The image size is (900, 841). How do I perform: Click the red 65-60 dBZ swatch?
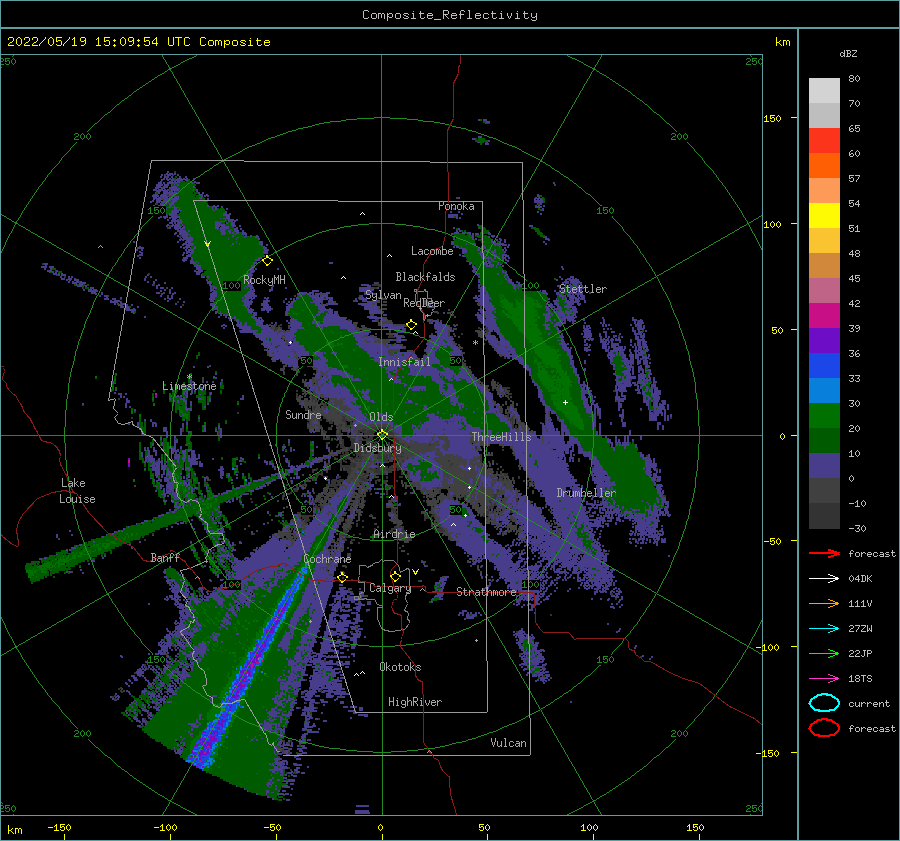[824, 141]
